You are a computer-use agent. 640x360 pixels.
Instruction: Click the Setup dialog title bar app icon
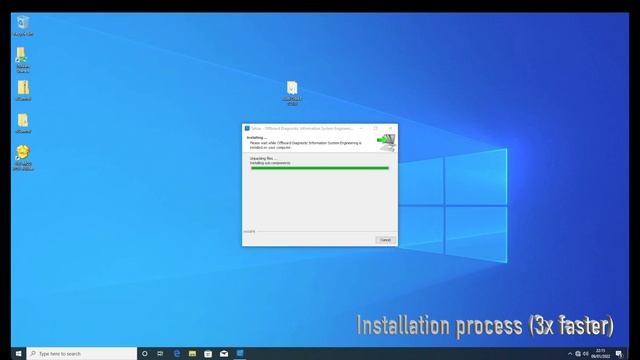(x=247, y=128)
